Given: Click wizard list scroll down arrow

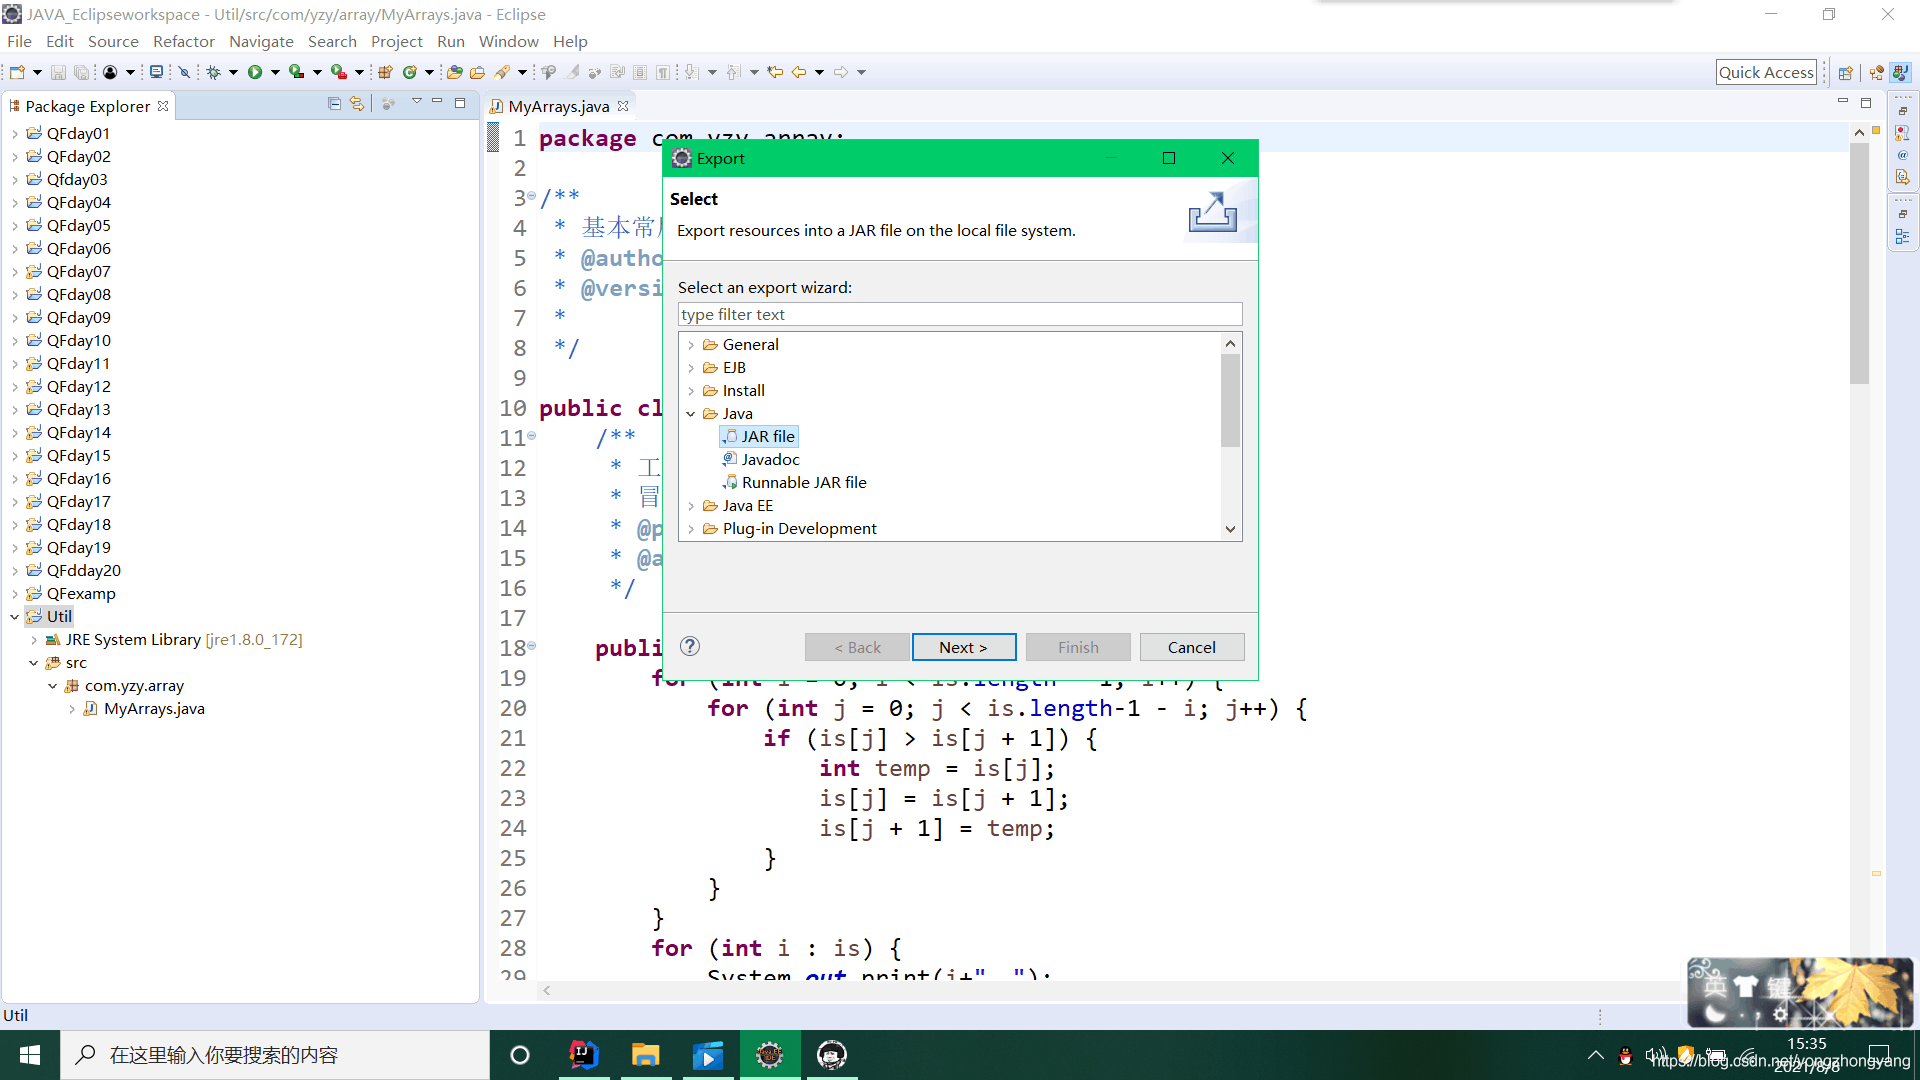Looking at the screenshot, I should tap(1230, 529).
